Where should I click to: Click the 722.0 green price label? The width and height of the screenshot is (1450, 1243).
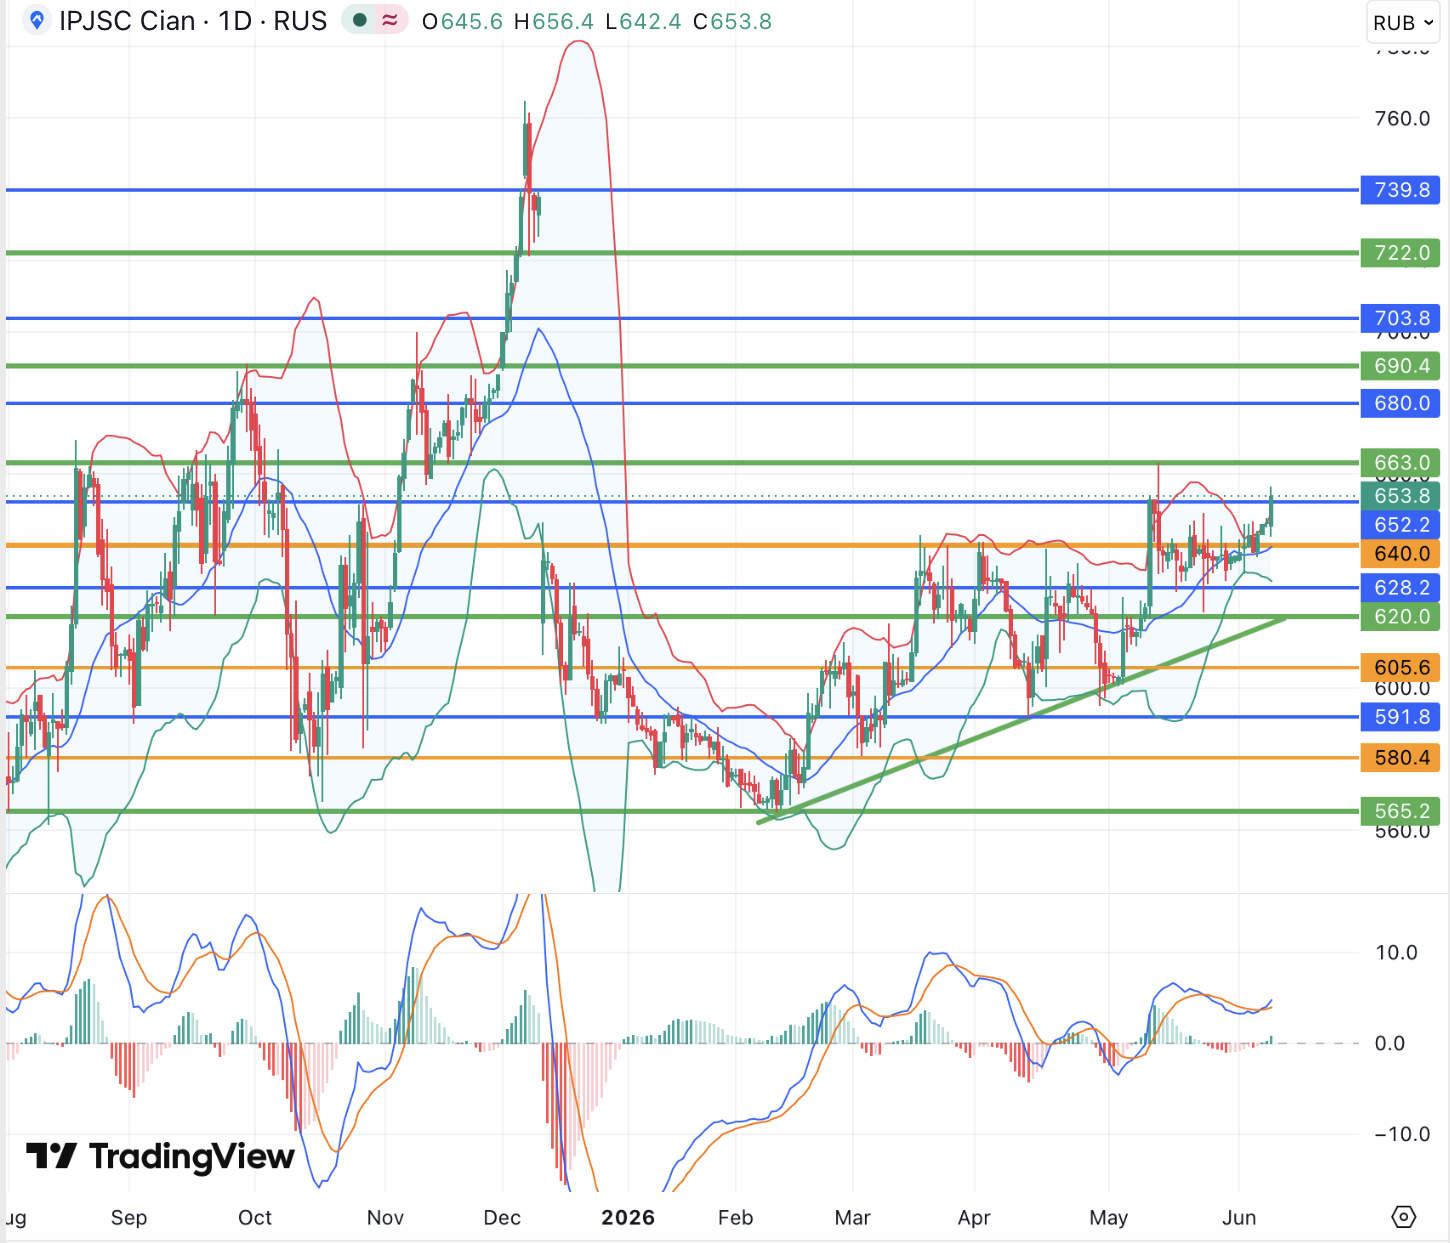[x=1400, y=253]
